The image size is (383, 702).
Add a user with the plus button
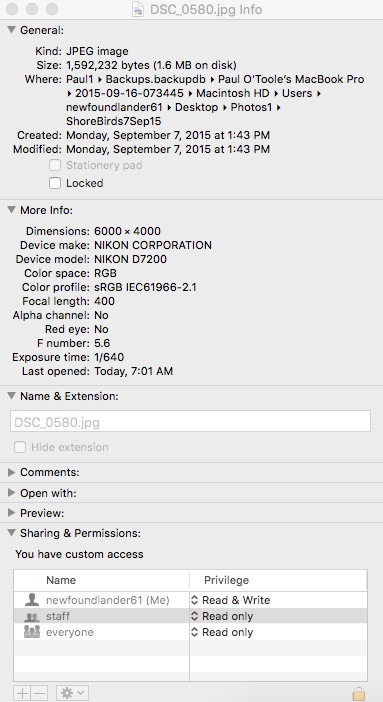point(22,693)
